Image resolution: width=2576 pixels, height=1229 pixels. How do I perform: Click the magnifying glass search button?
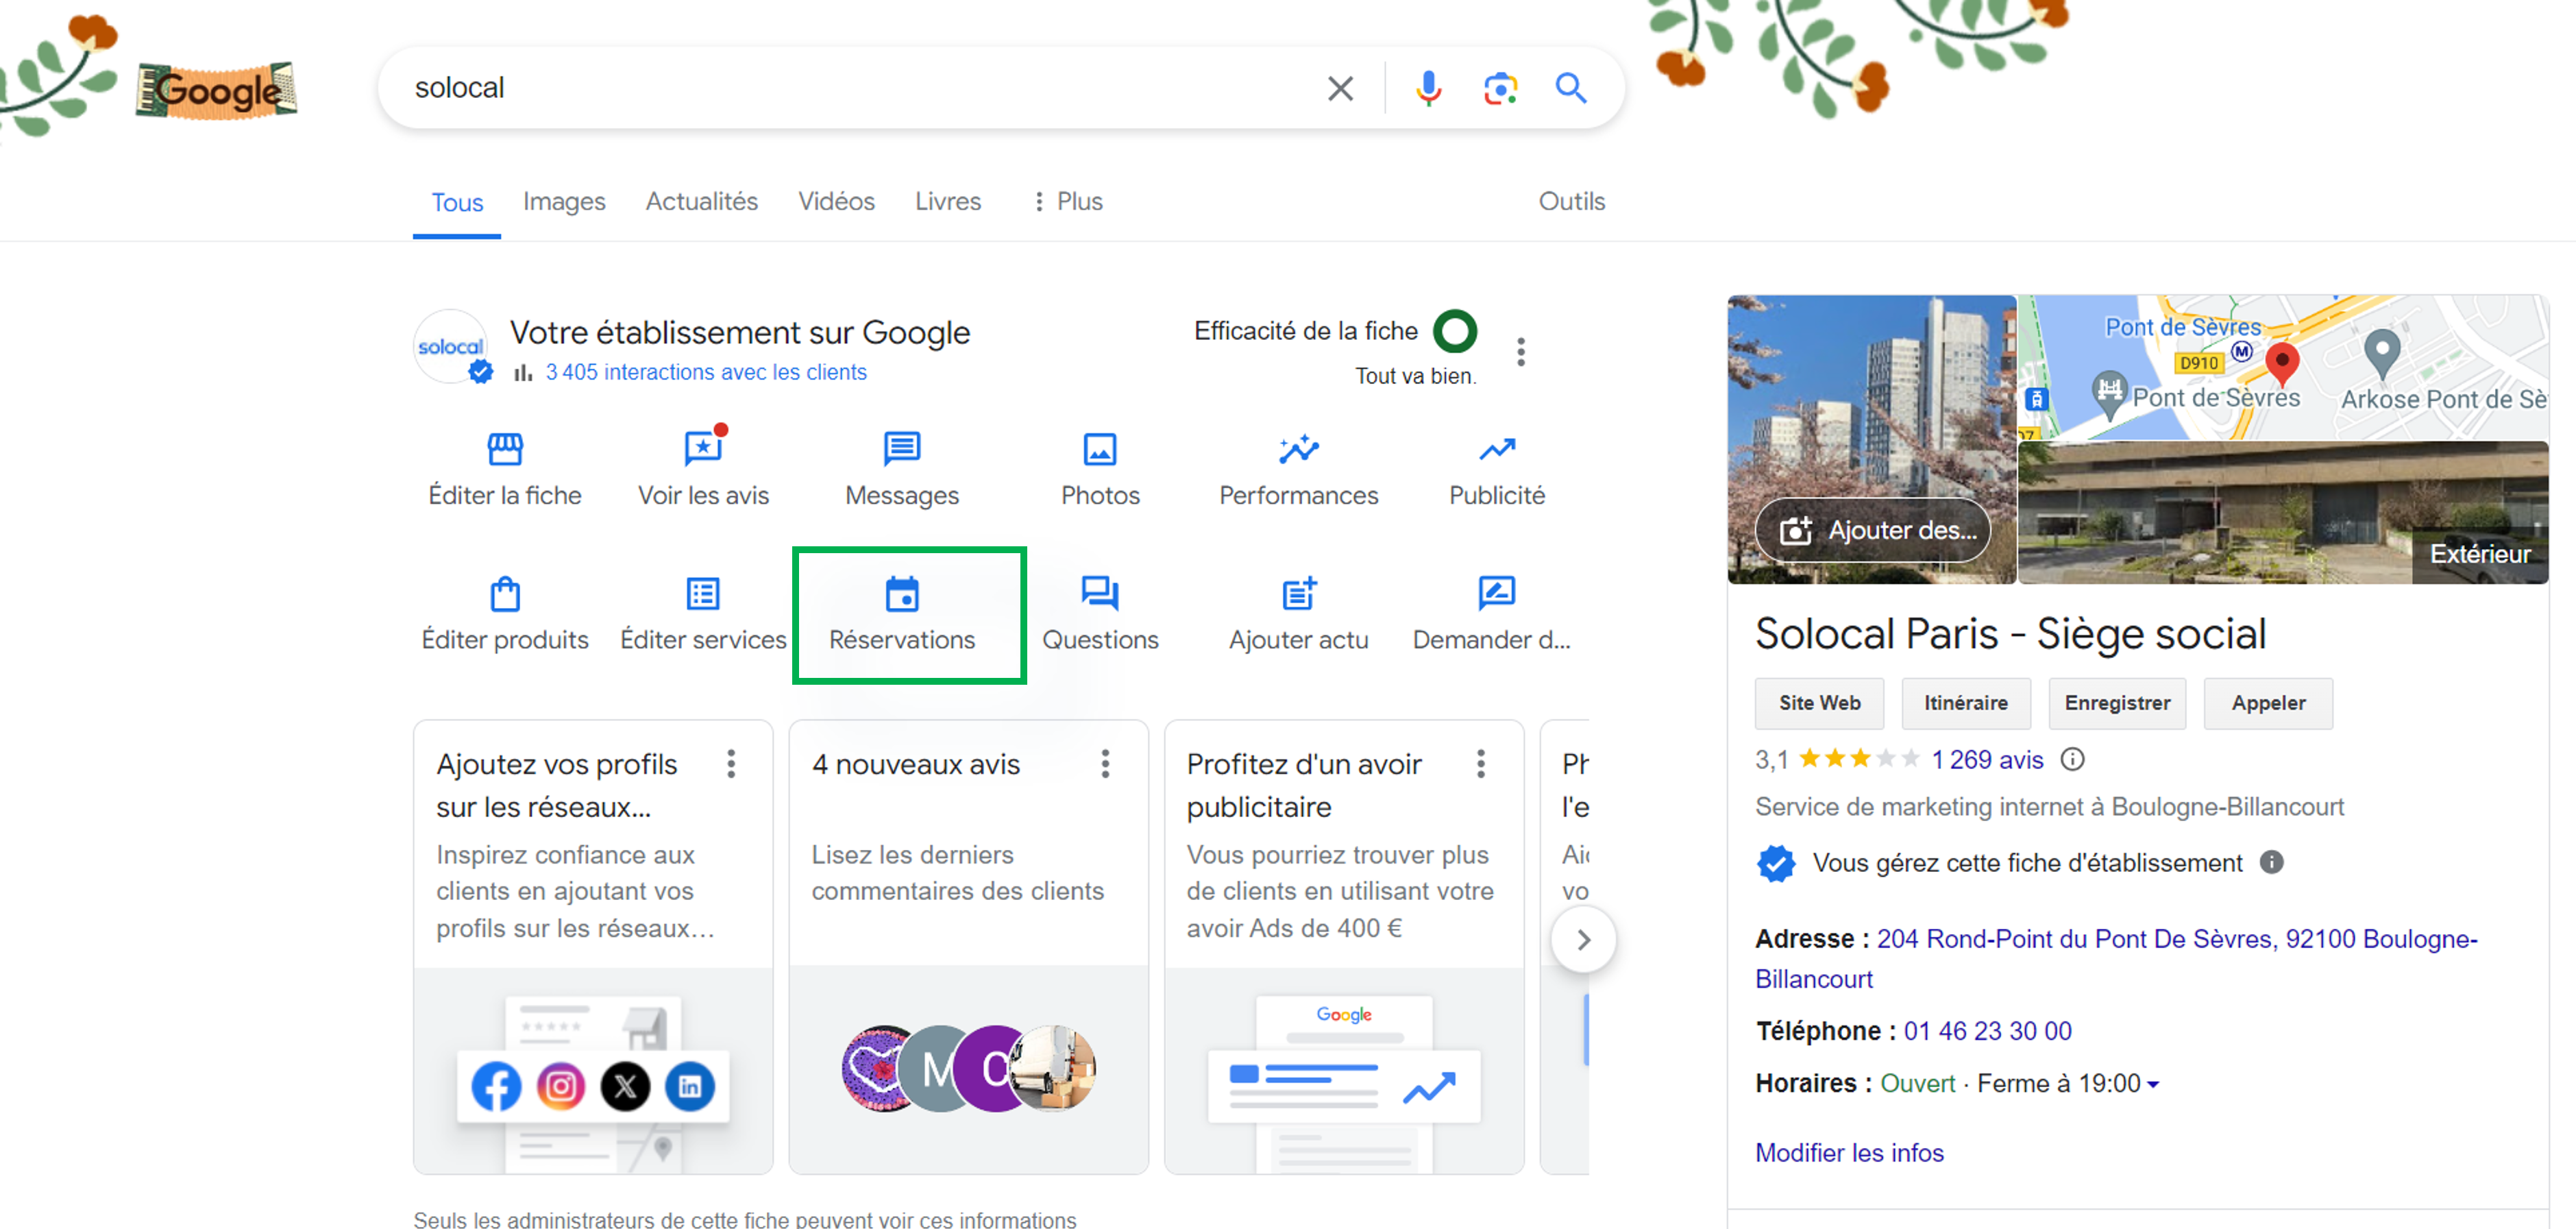tap(1571, 88)
